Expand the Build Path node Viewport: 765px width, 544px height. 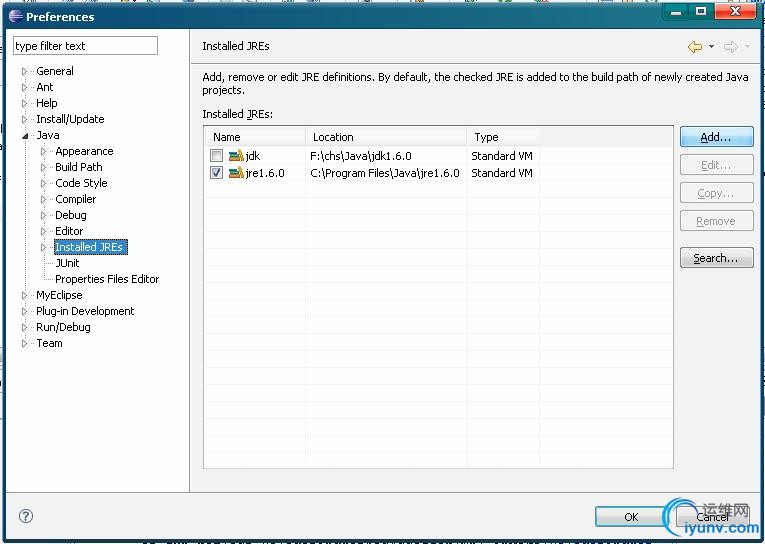43,167
